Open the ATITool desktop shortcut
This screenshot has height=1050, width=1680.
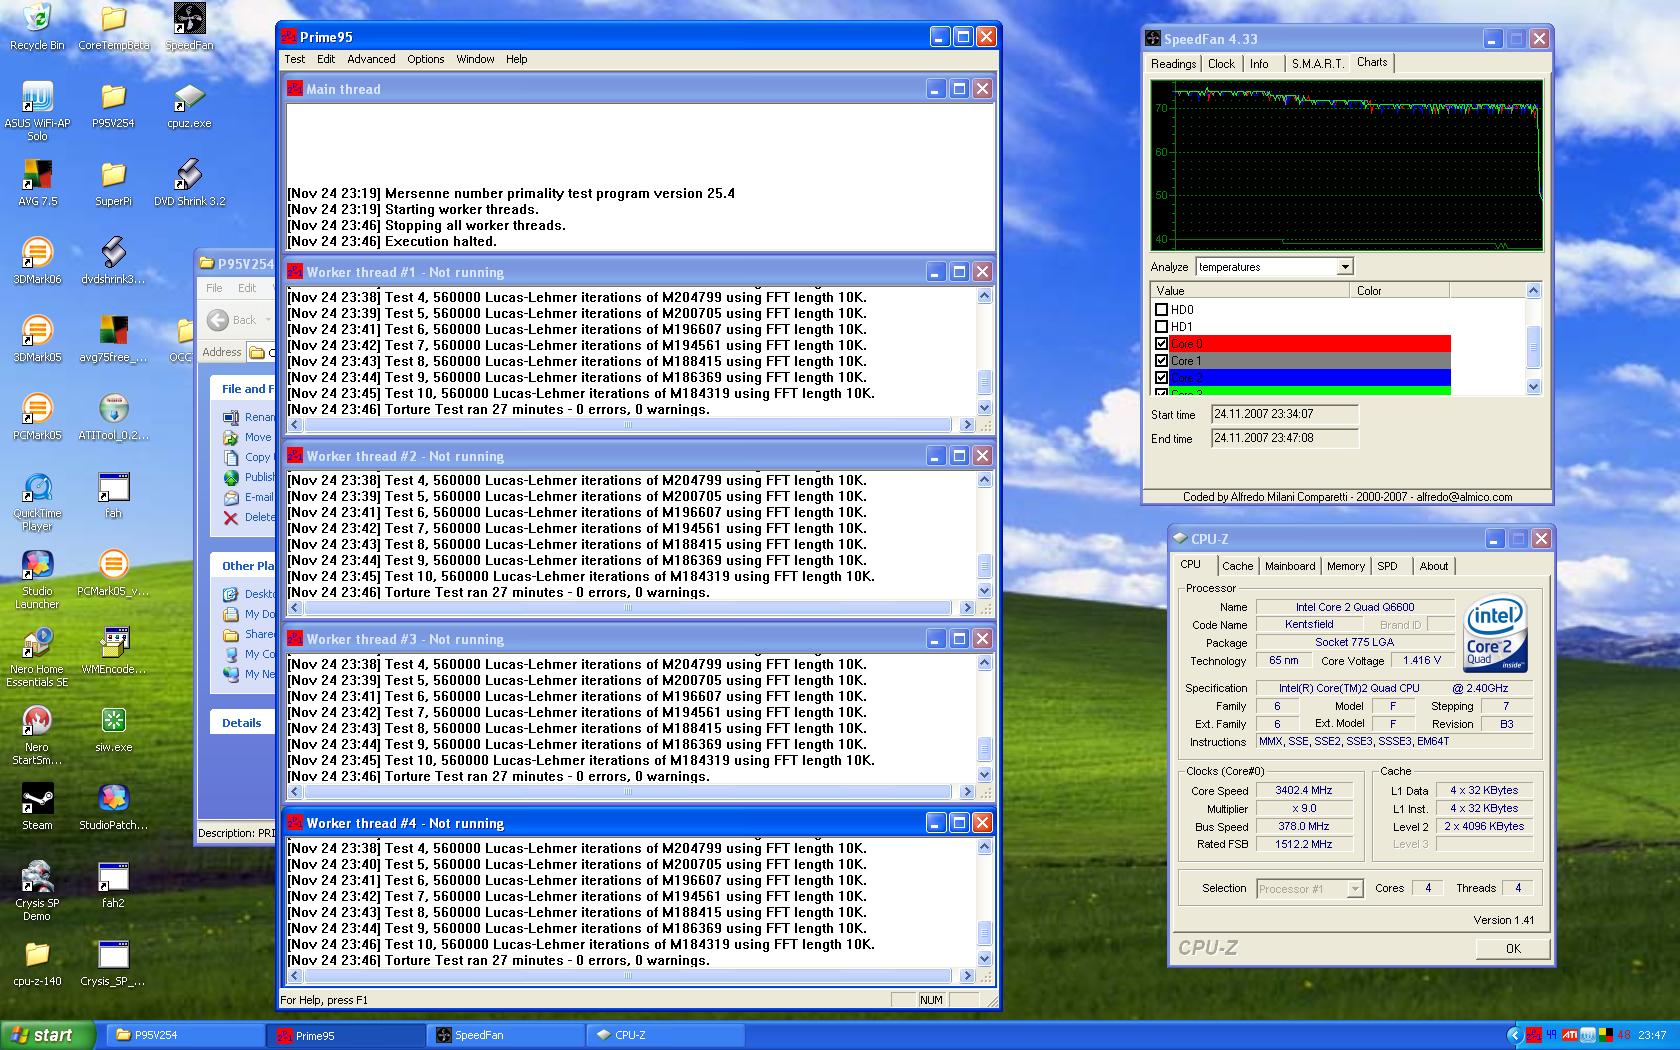113,417
